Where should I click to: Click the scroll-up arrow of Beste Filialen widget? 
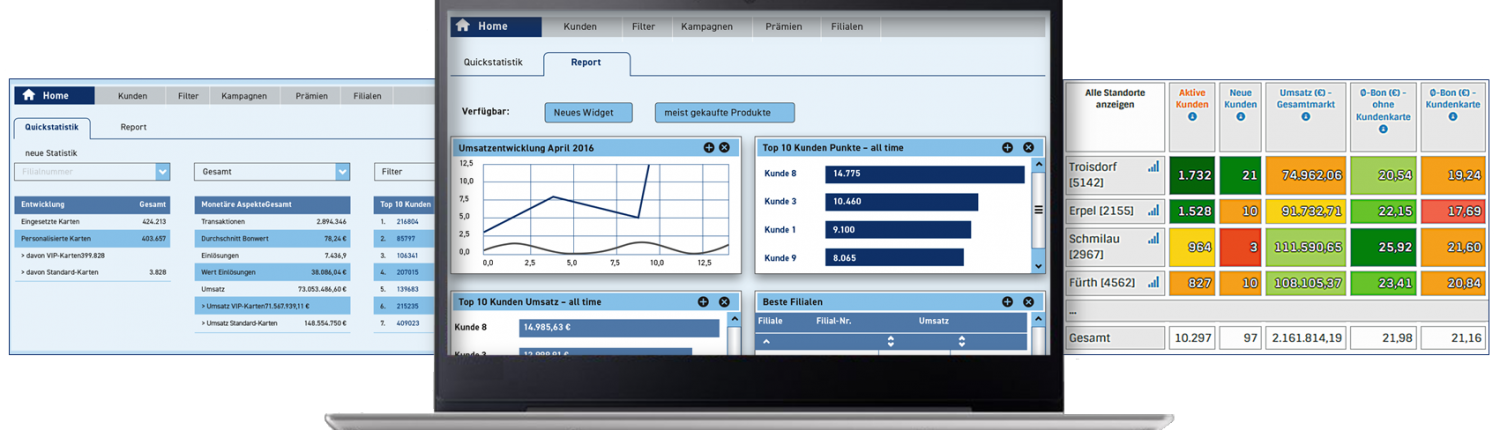[1038, 318]
